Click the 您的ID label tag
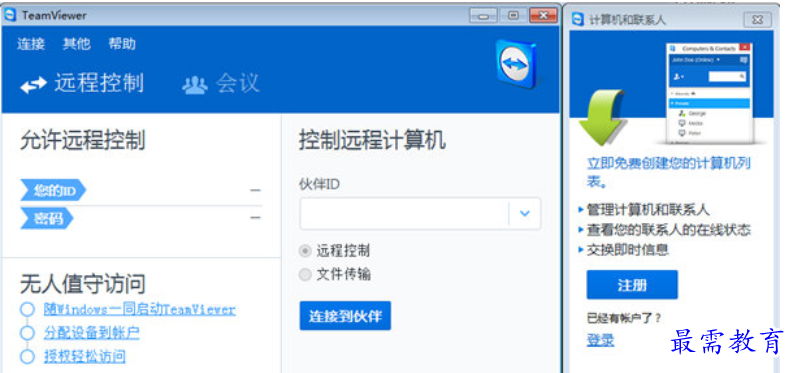This screenshot has height=373, width=792. tap(53, 190)
